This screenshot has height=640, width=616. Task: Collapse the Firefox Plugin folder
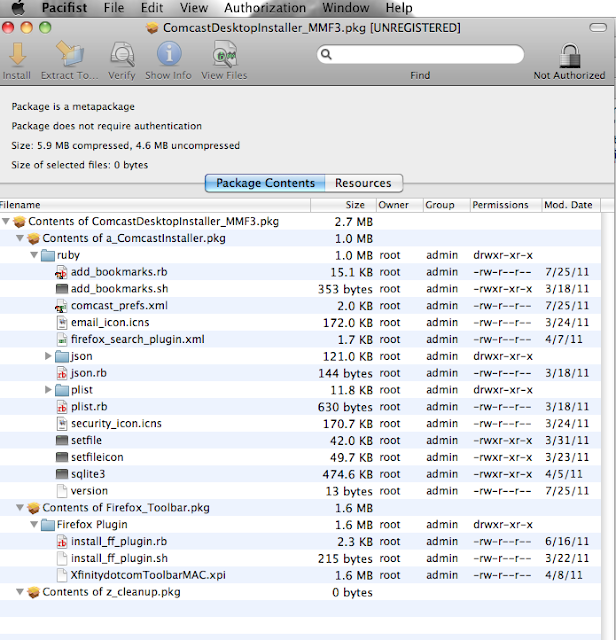34,524
